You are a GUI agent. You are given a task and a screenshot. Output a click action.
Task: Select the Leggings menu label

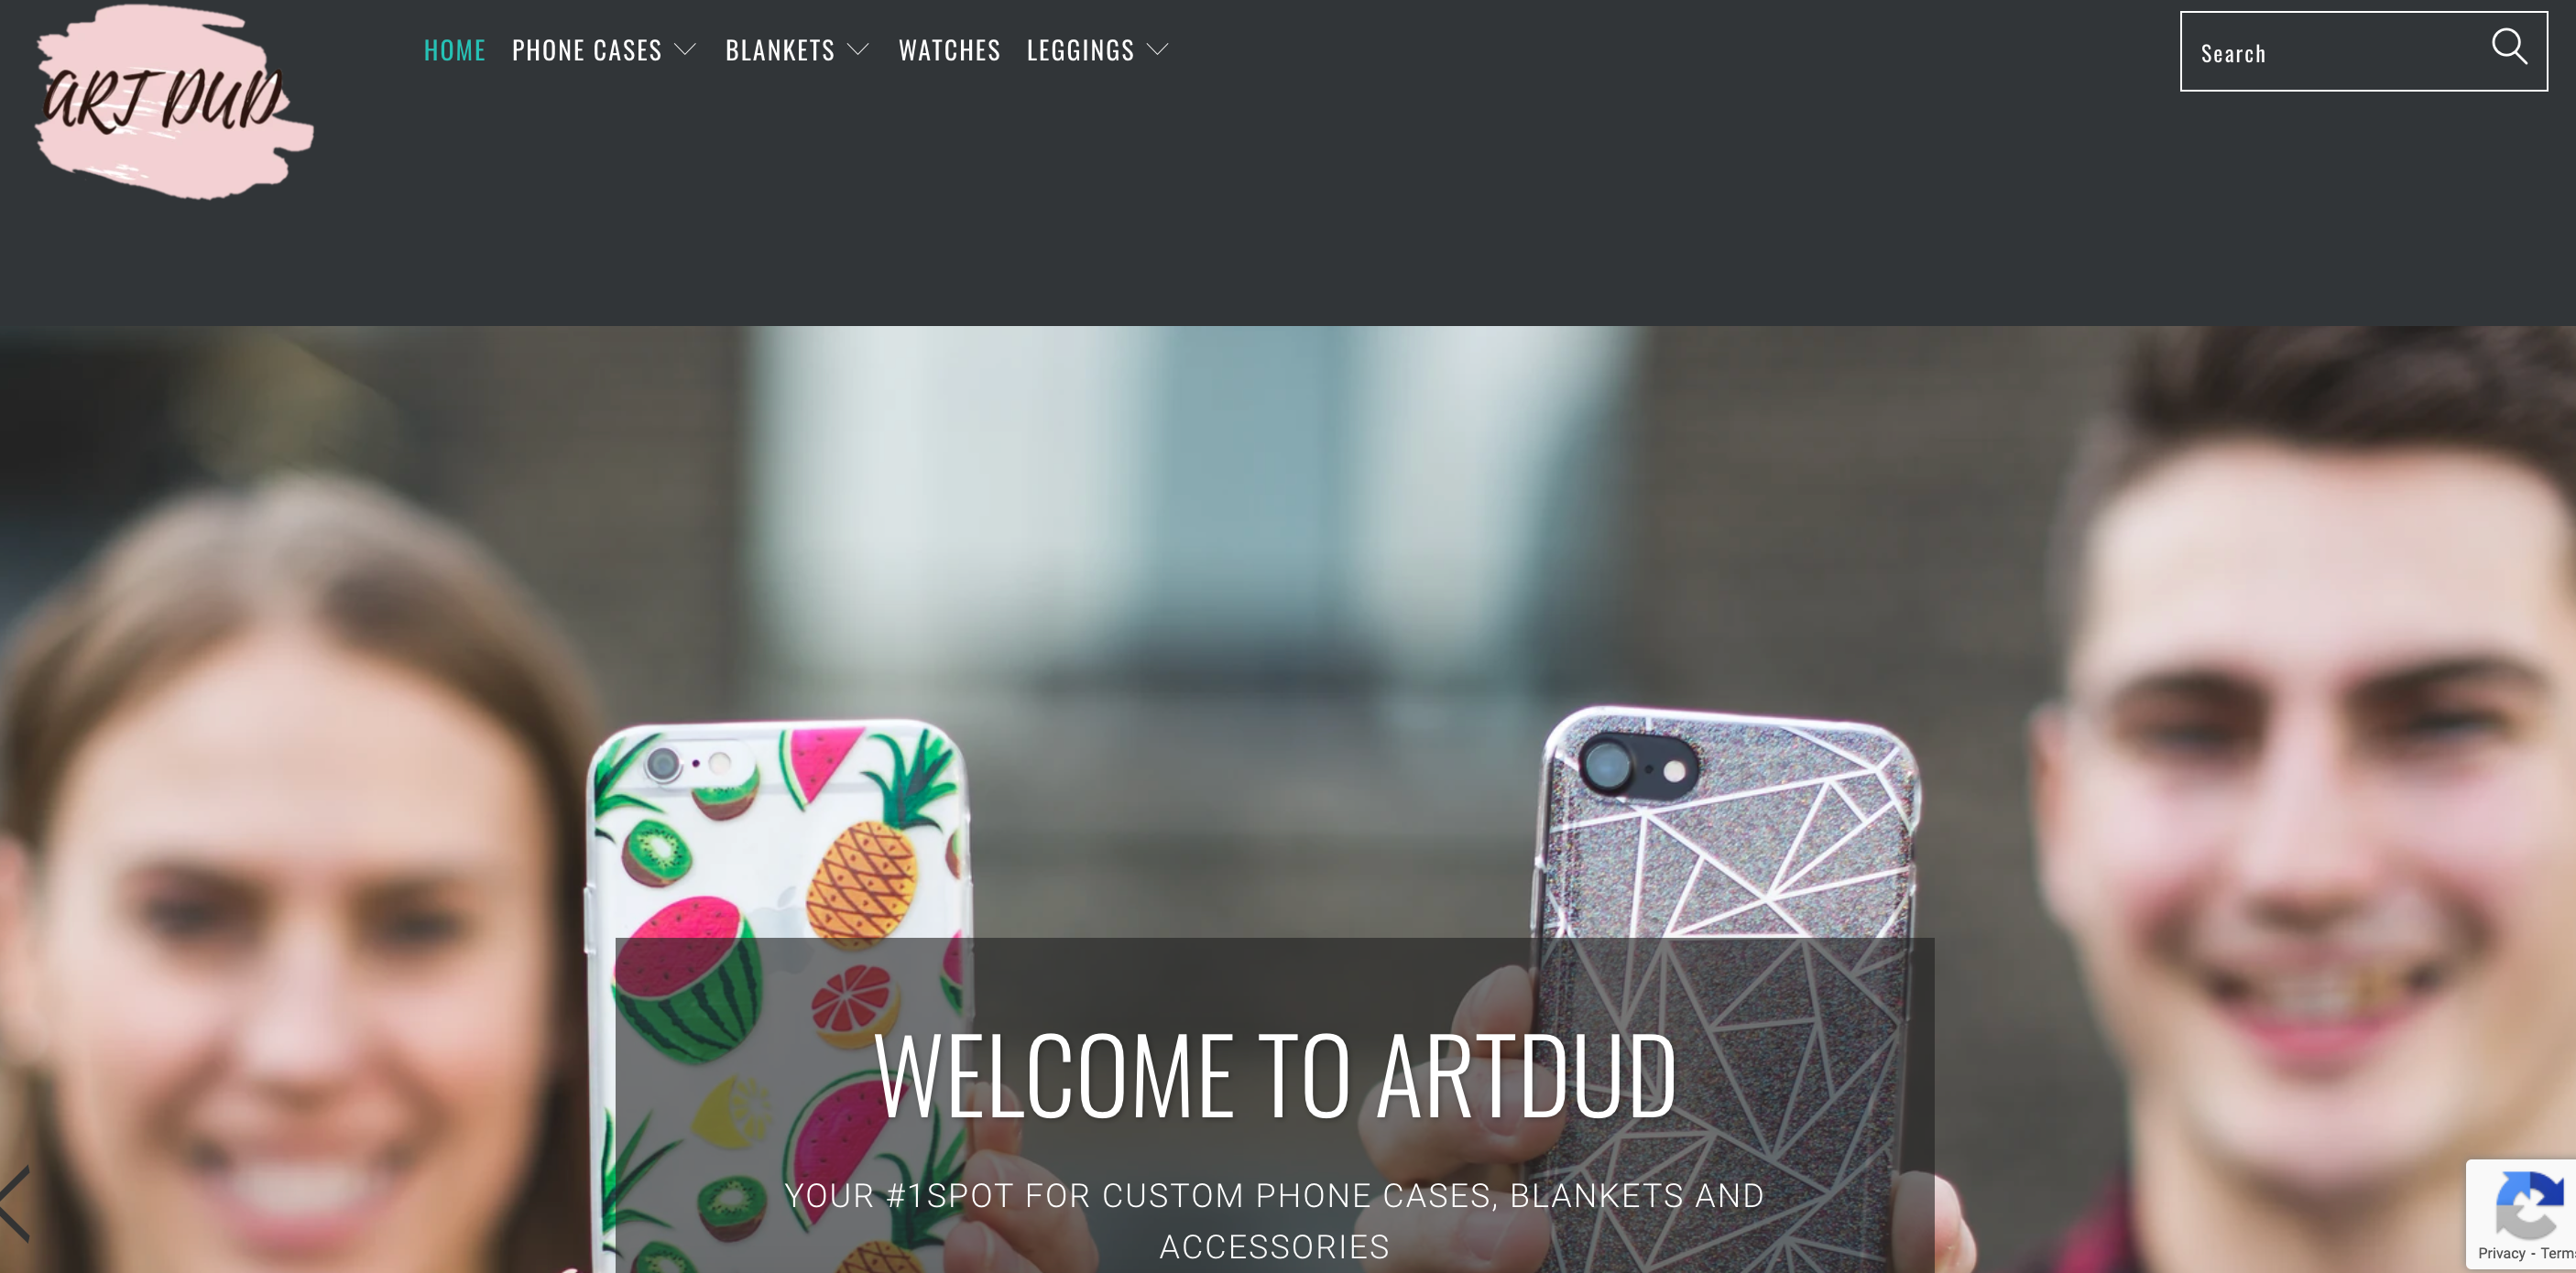click(1080, 50)
